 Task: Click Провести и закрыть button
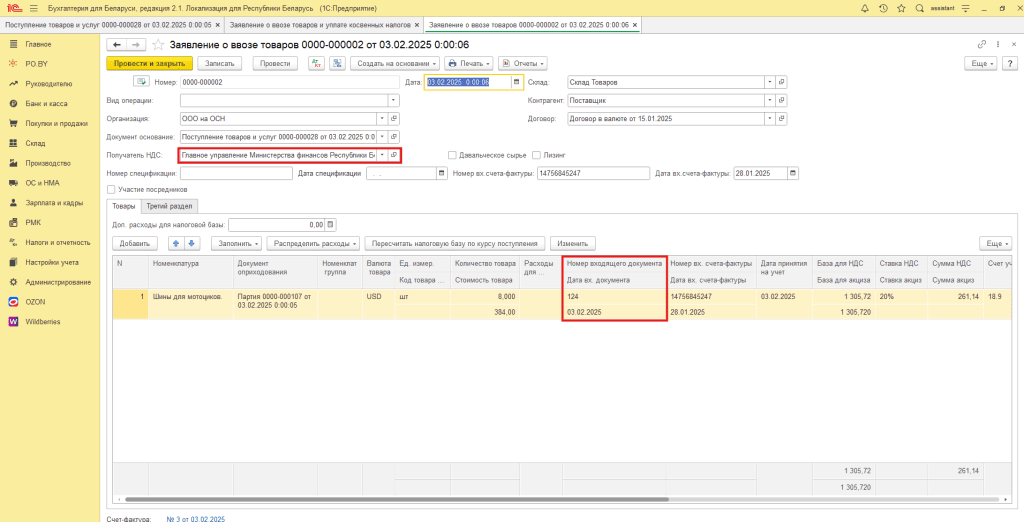150,63
